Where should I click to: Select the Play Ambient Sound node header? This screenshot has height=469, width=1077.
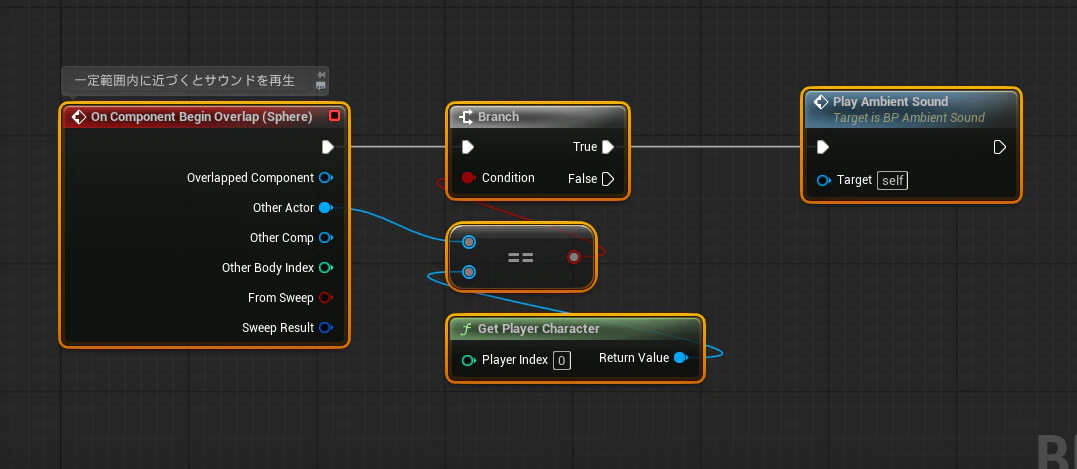click(x=911, y=109)
